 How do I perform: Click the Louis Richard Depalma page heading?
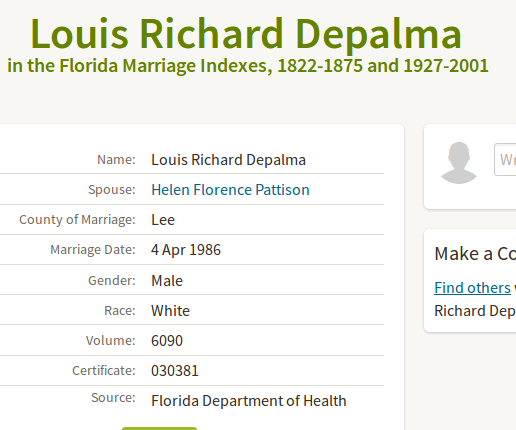pos(246,34)
